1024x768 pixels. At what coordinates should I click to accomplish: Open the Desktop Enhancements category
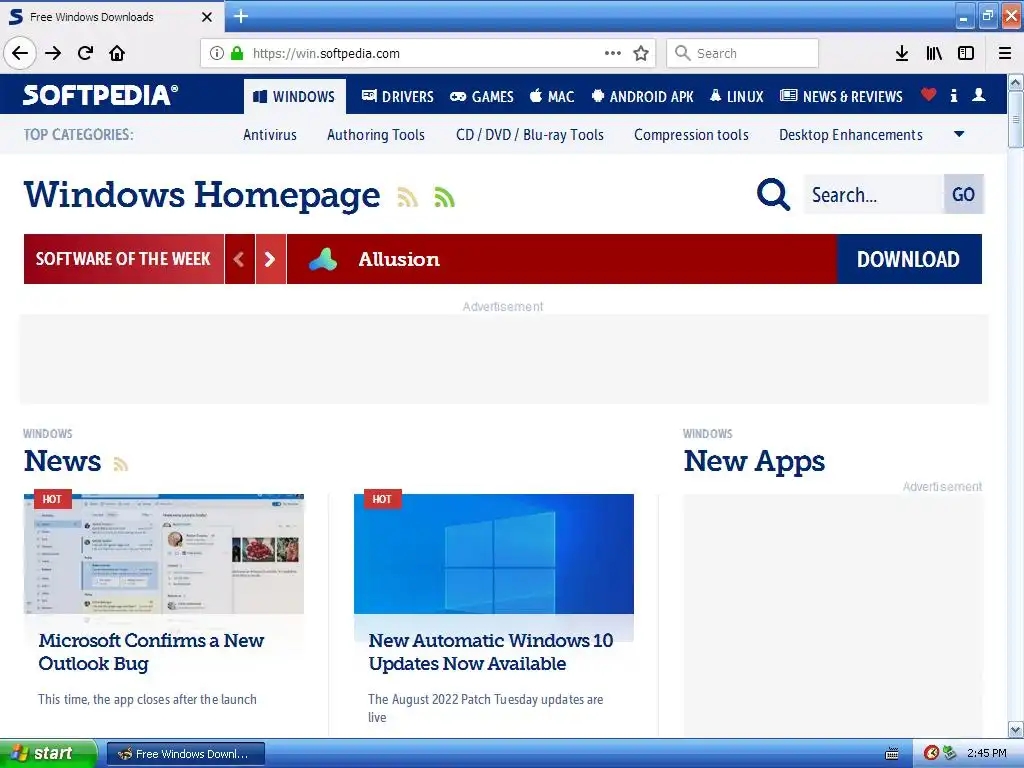(850, 135)
